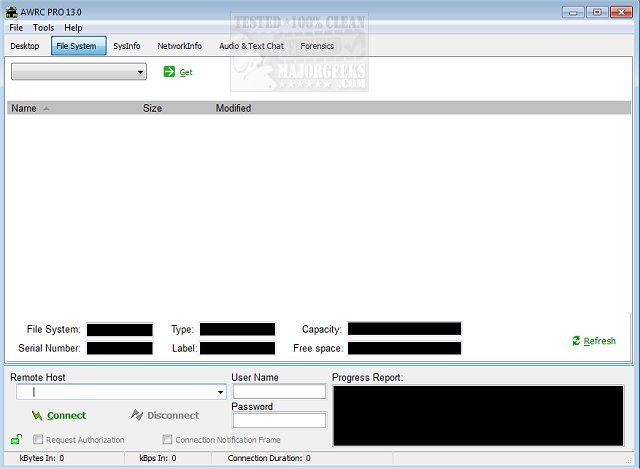Focus the User Name field
Screen dimensions: 640x469
pos(279,391)
